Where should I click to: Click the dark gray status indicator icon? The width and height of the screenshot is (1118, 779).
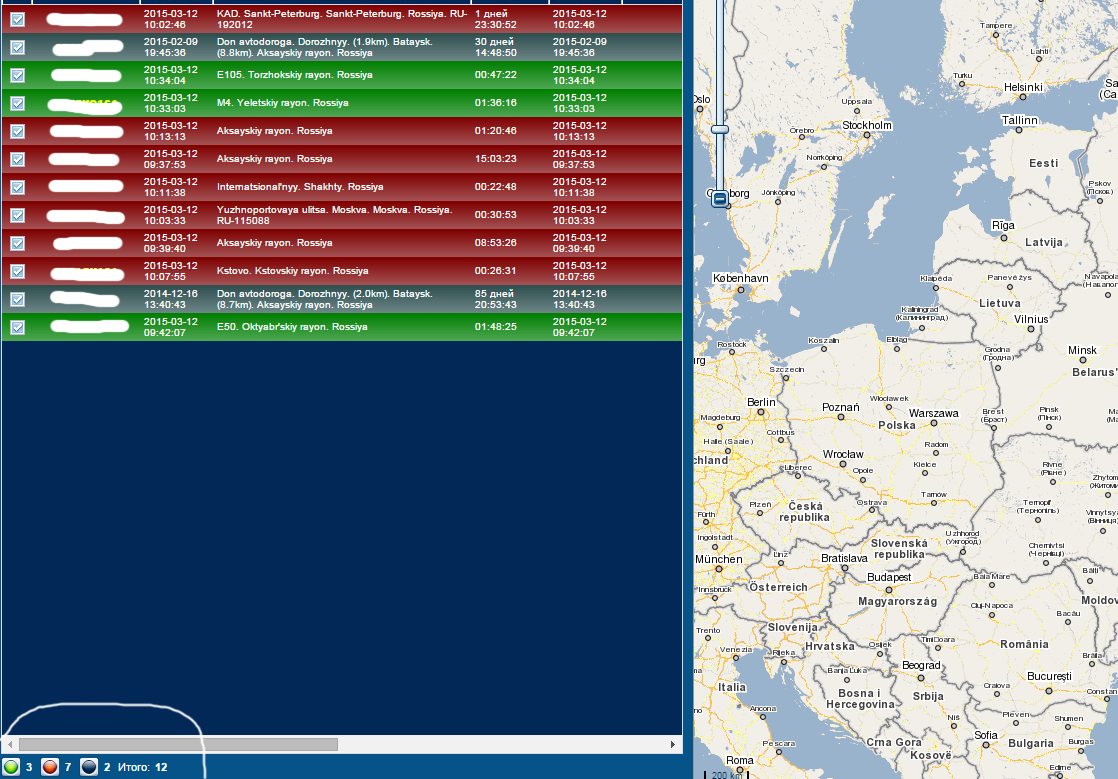(88, 767)
